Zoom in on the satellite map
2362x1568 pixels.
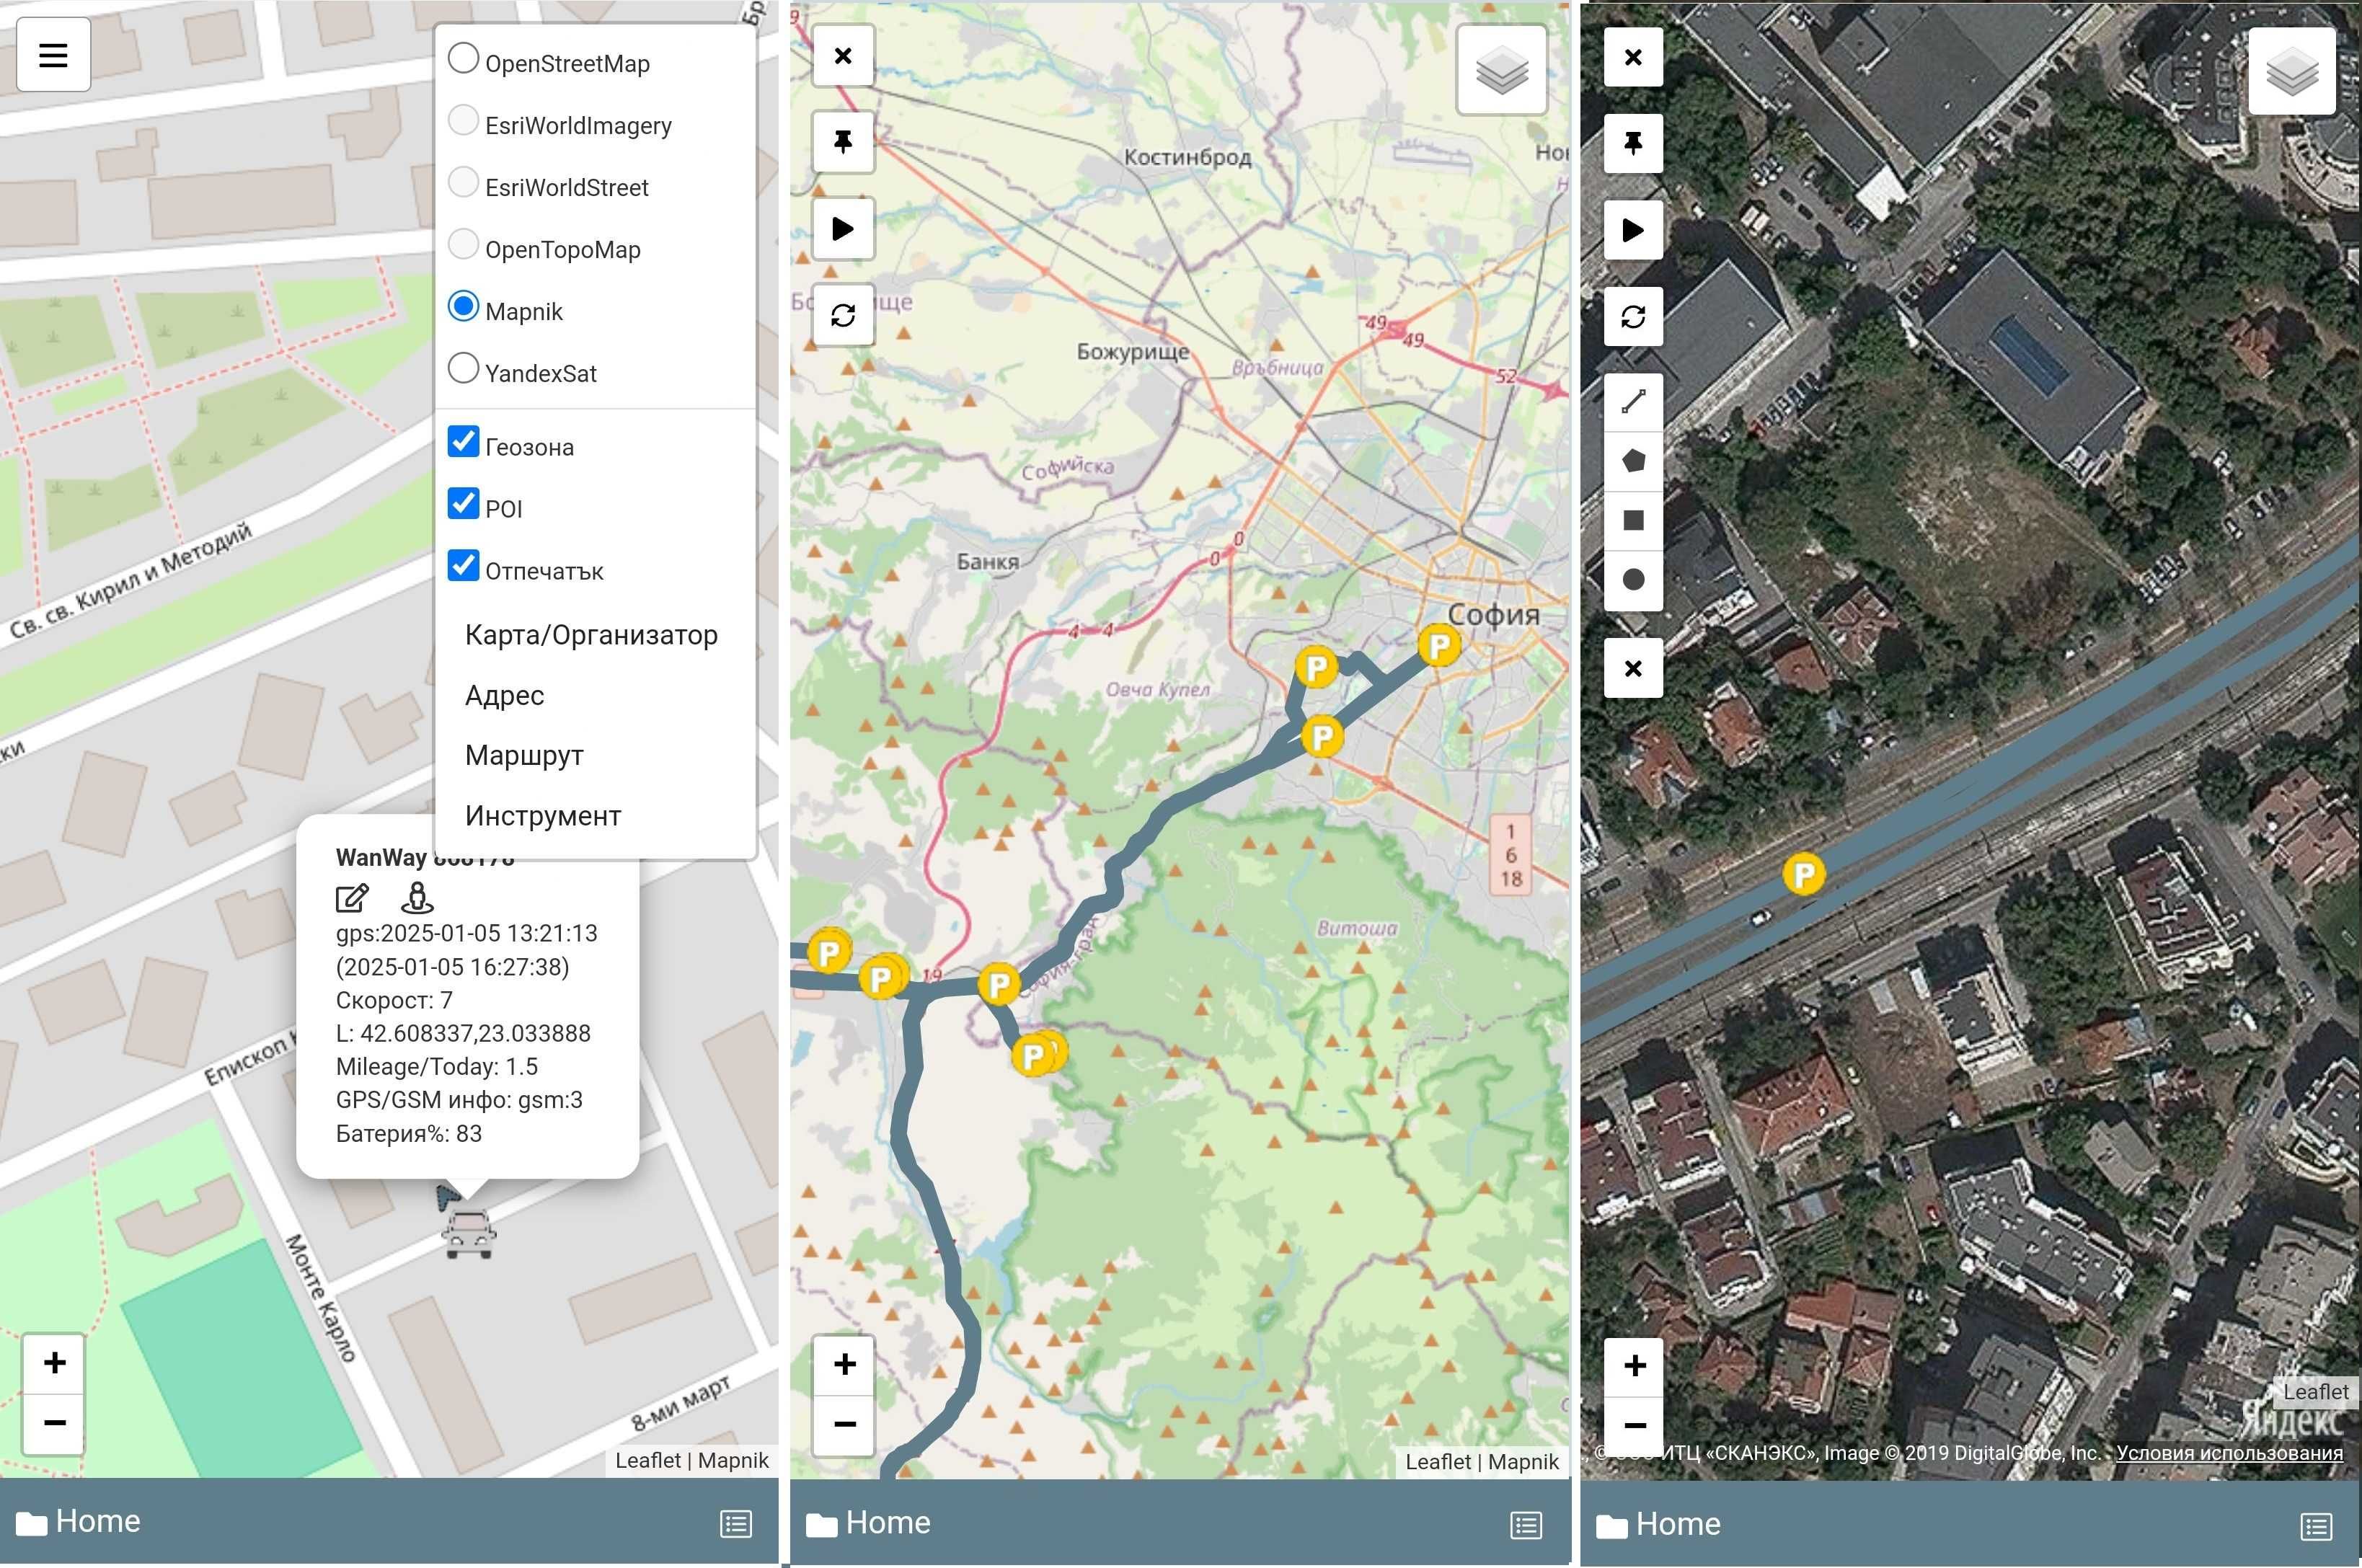pyautogui.click(x=1635, y=1366)
